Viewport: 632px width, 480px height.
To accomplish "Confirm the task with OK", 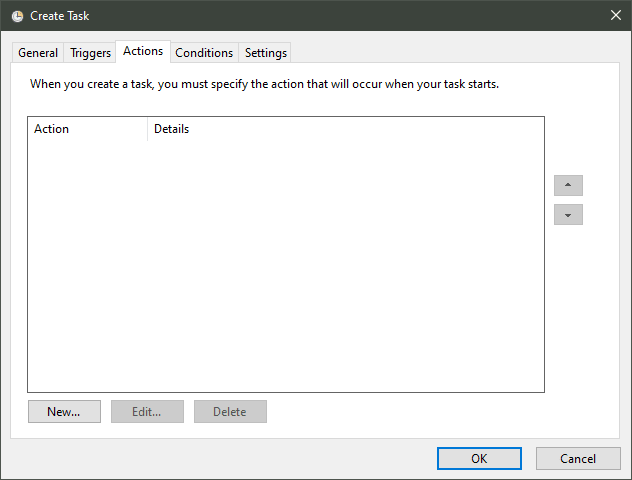I will tap(479, 459).
